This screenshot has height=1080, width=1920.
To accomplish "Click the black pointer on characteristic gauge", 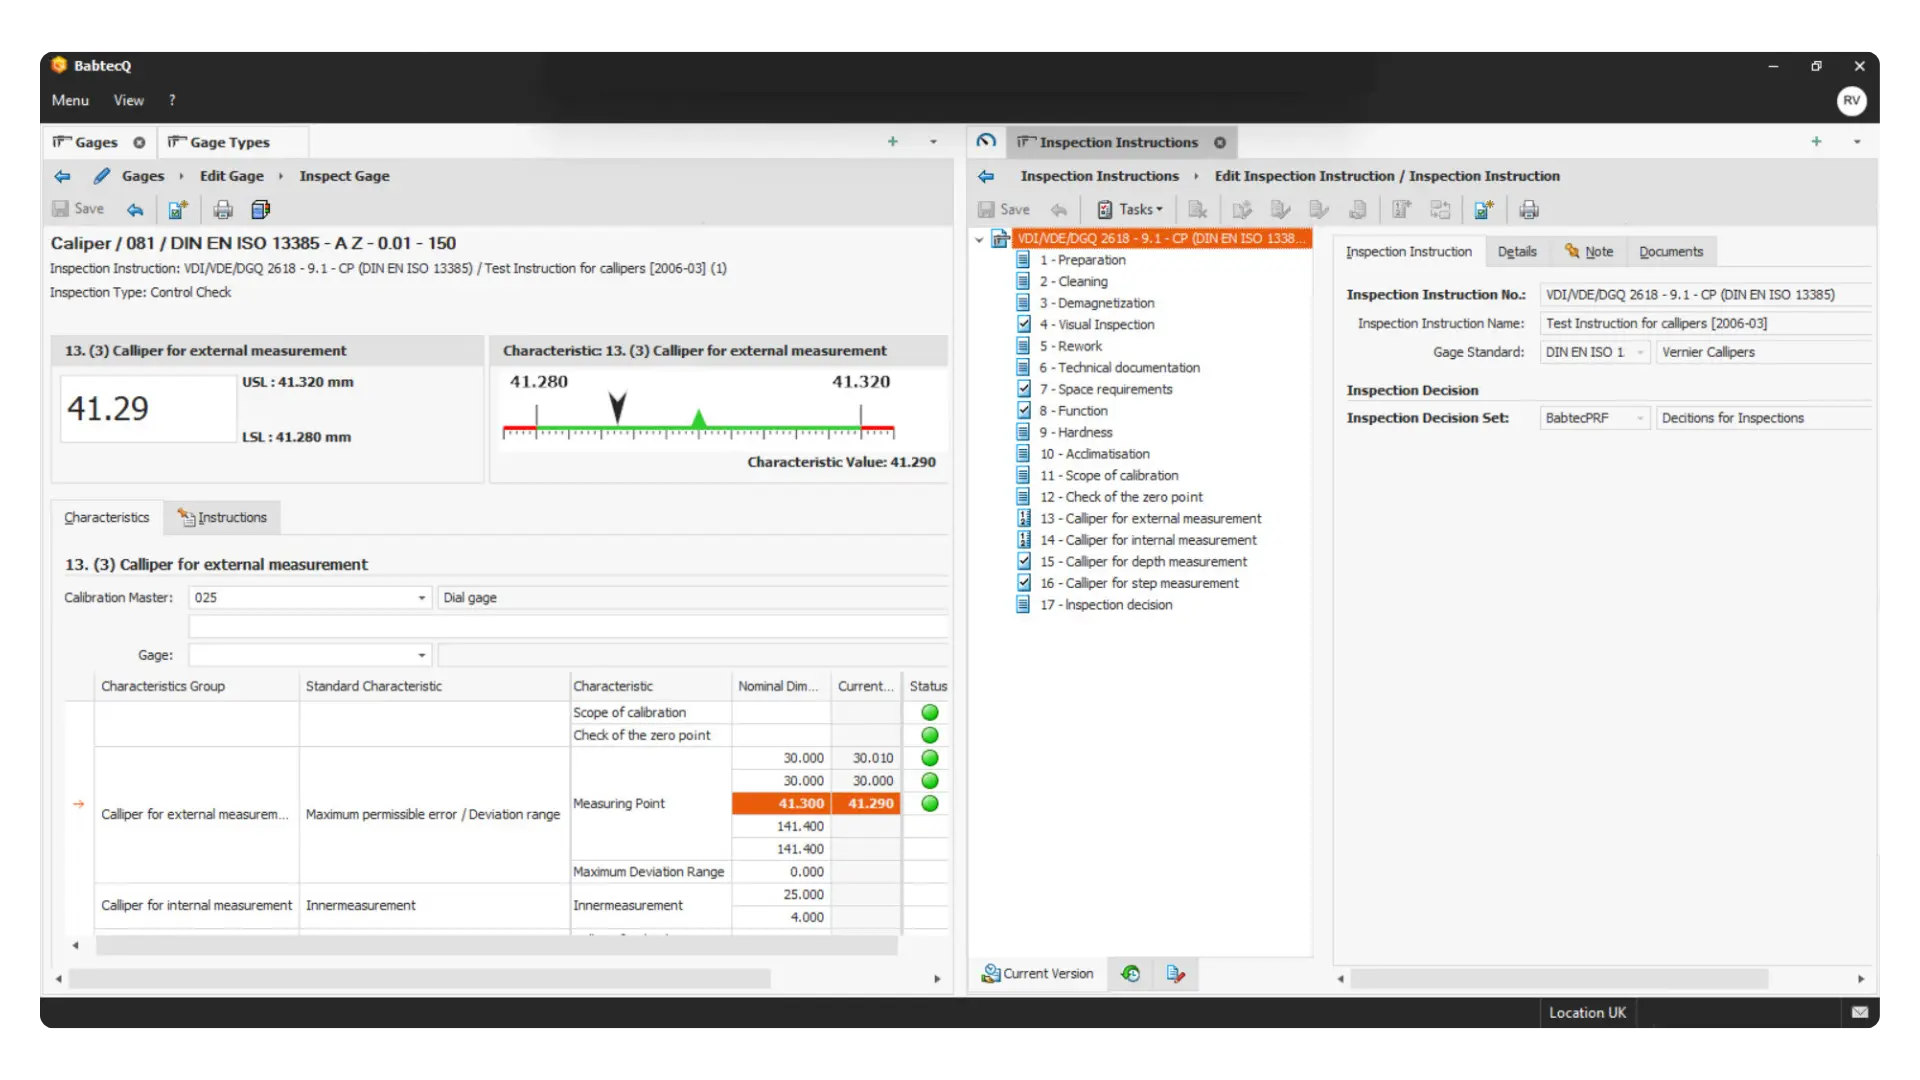I will pyautogui.click(x=618, y=407).
